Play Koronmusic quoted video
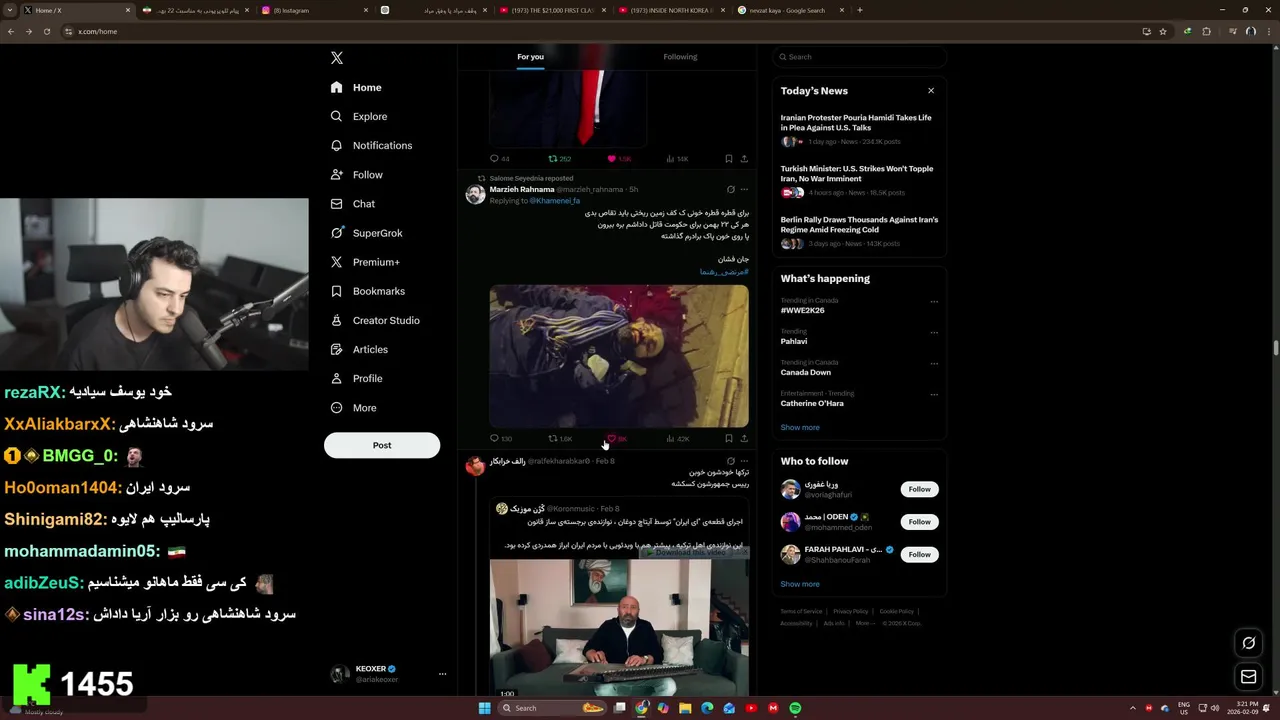 click(619, 627)
